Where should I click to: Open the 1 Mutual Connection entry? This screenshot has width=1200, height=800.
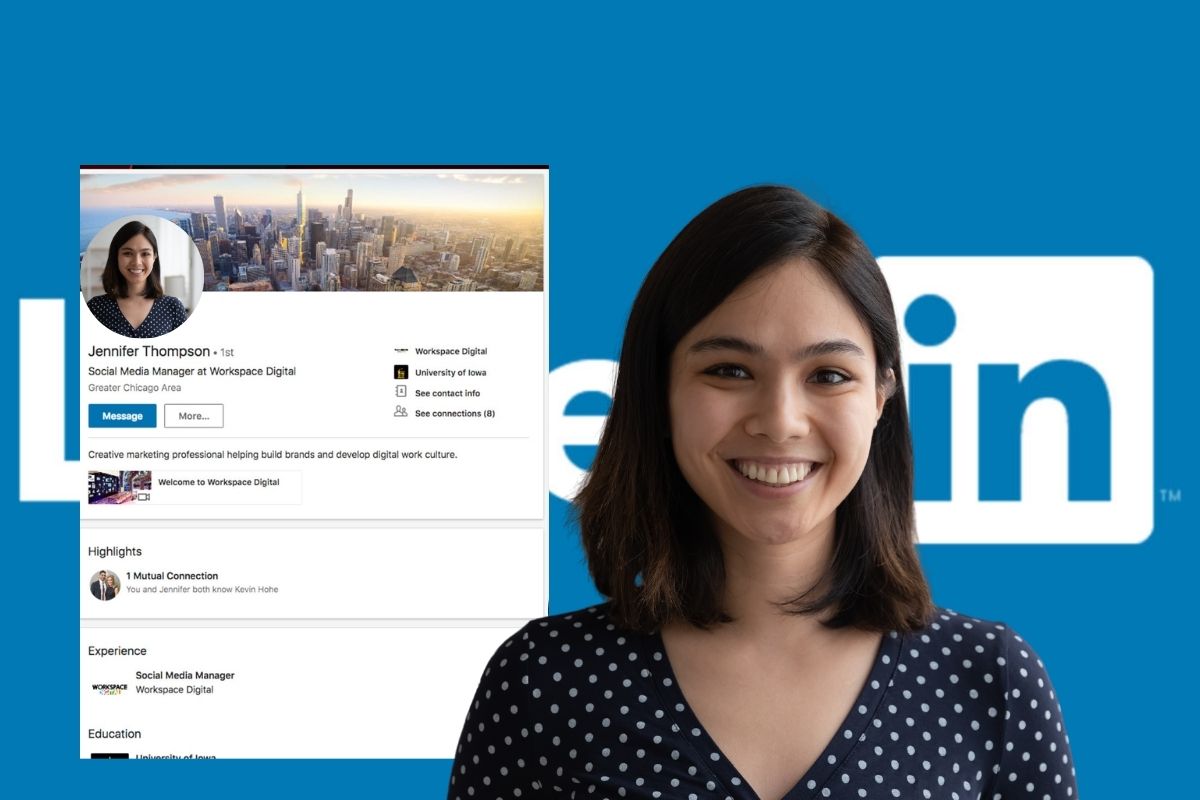(x=172, y=576)
